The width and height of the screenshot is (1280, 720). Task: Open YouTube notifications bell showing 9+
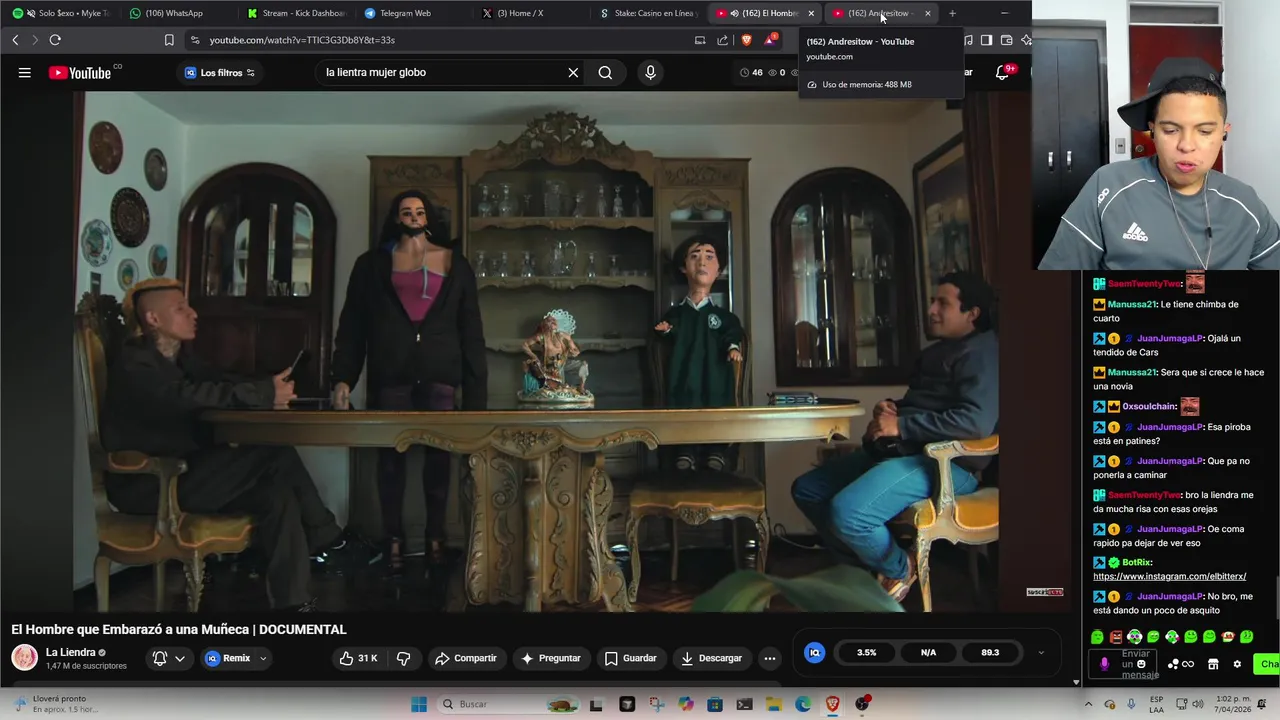pos(1003,72)
